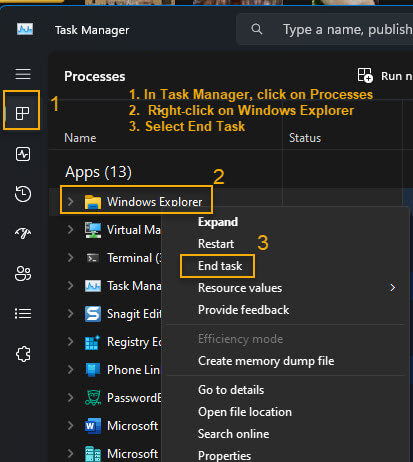Click the Run new task button label
Screen dimensions: 413x462
click(397, 76)
